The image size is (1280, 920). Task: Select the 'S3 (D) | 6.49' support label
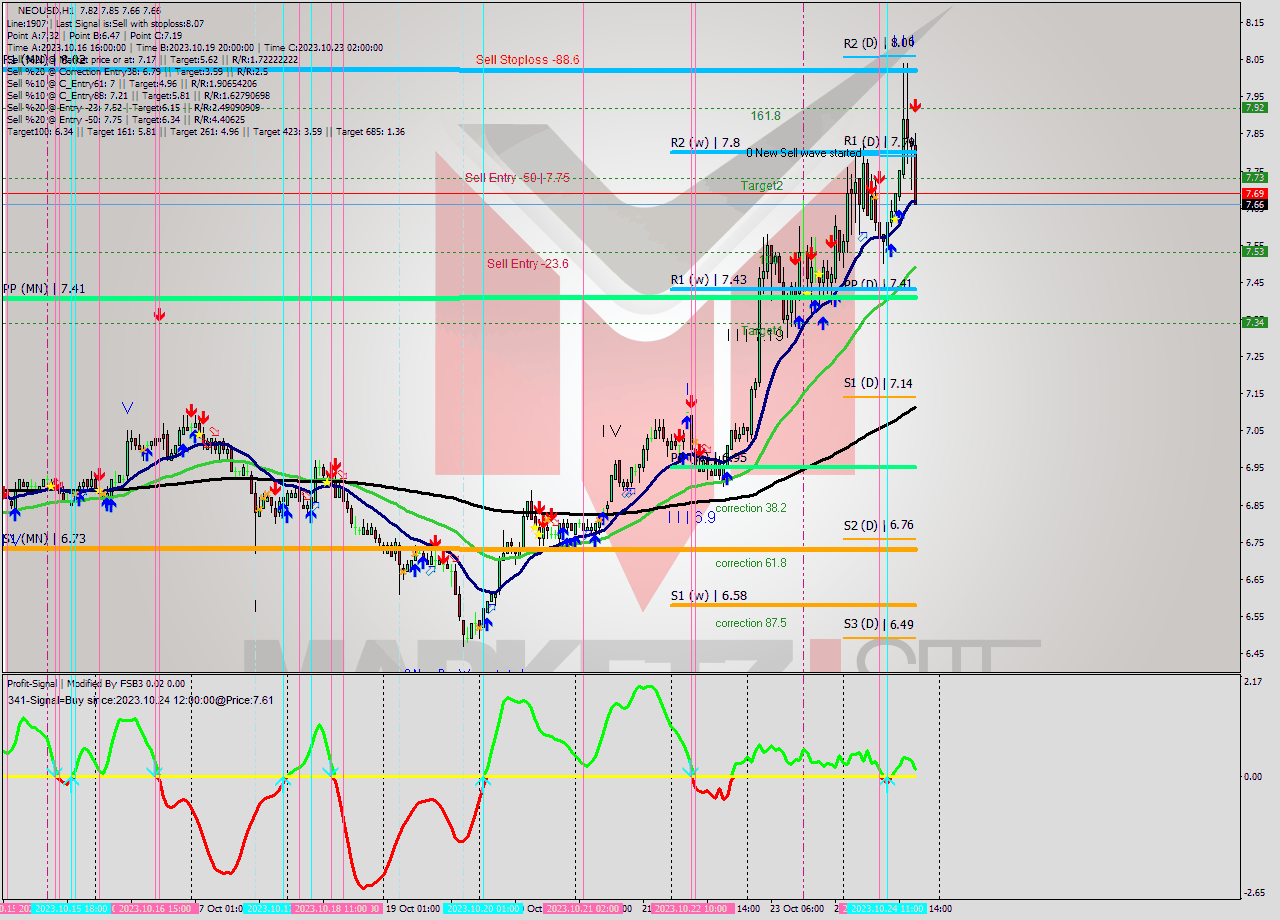(x=878, y=624)
